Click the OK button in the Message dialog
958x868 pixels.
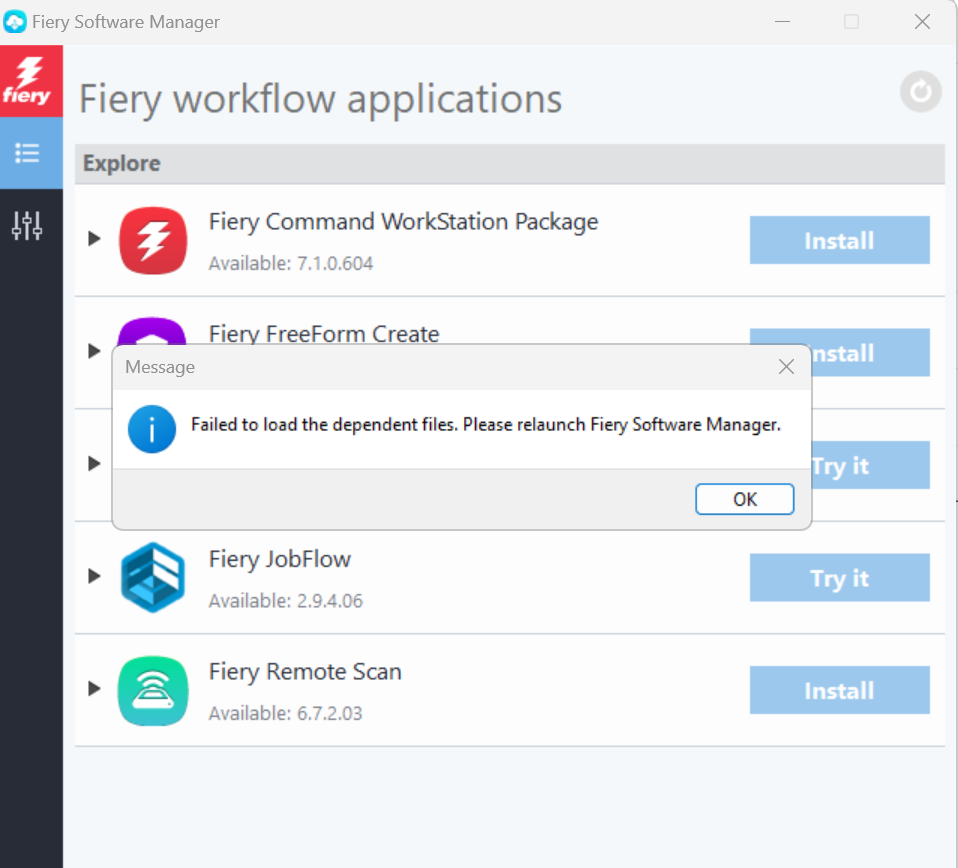pyautogui.click(x=744, y=499)
